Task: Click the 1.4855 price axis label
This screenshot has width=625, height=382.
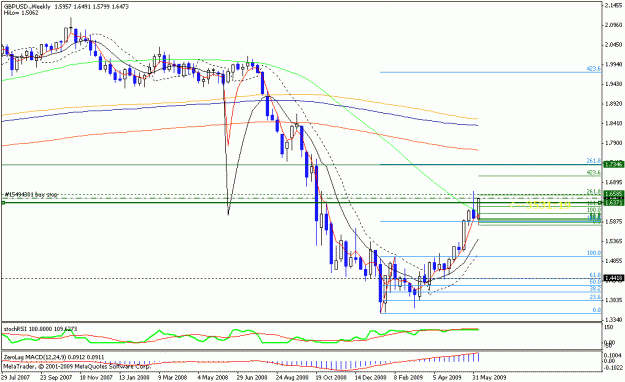Action: (613, 260)
